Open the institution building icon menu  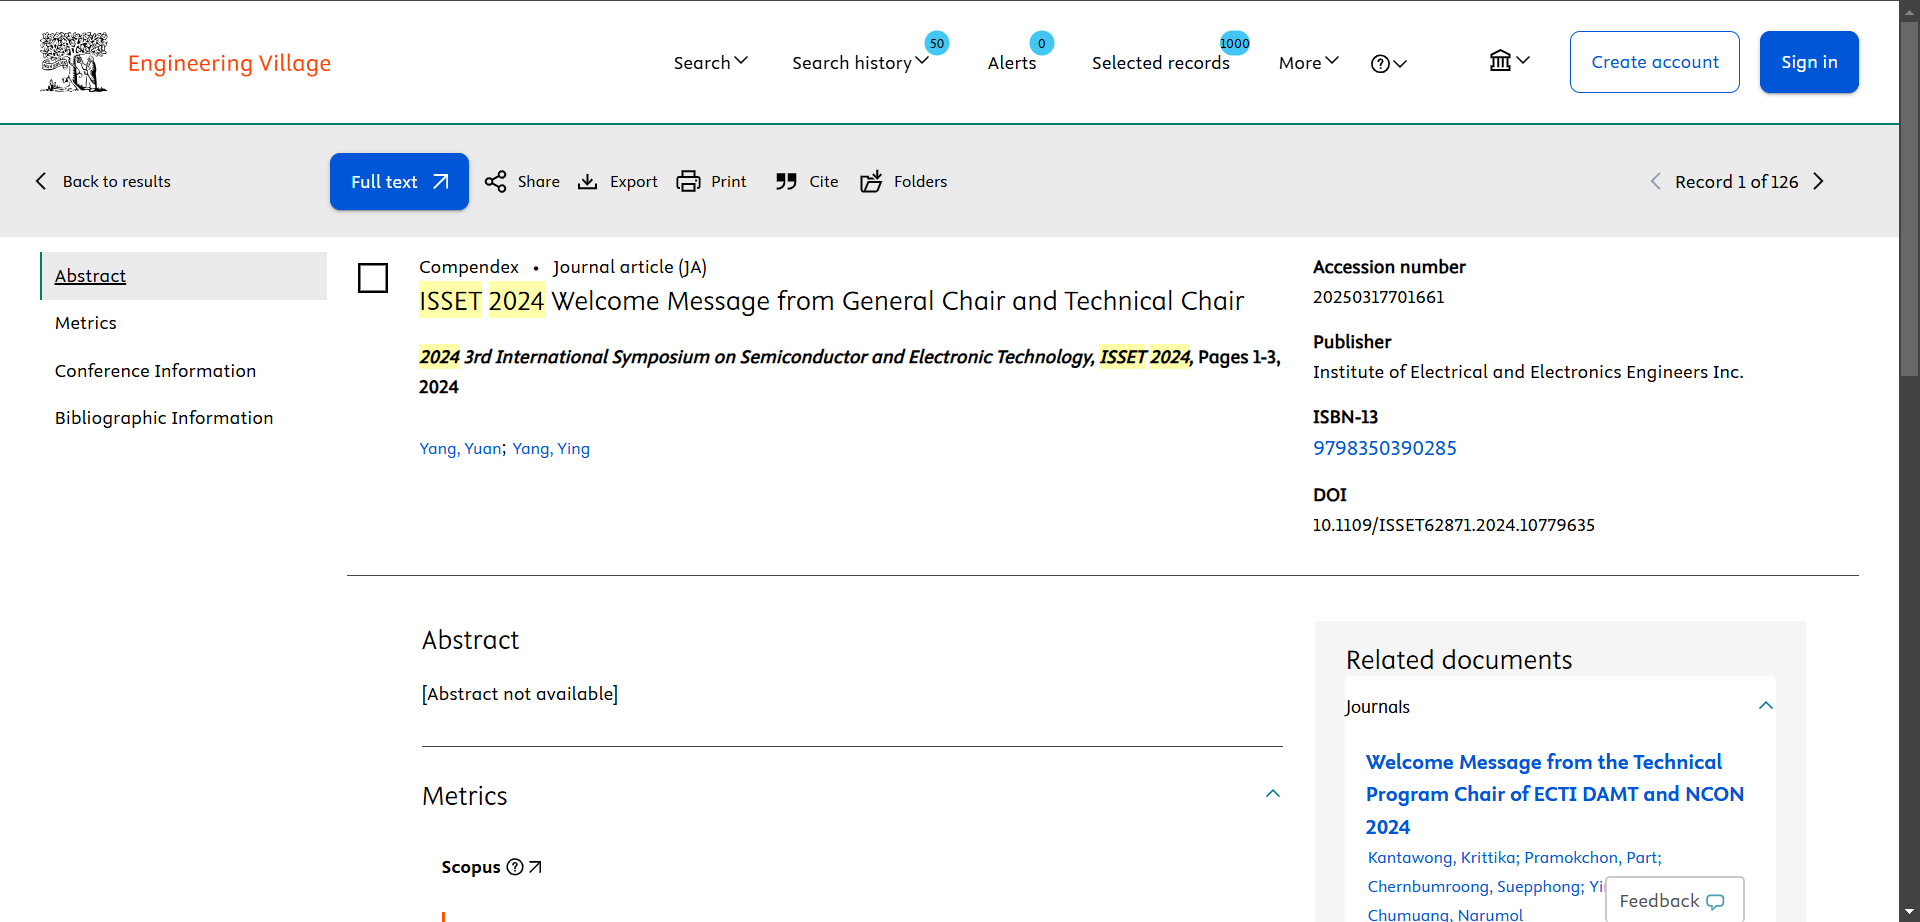tap(1509, 61)
